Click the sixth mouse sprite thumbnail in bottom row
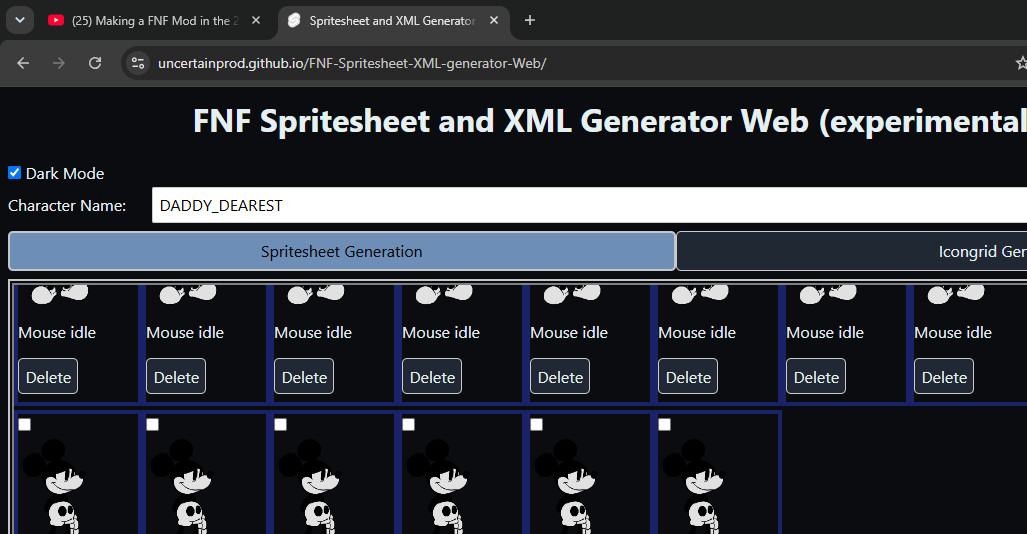This screenshot has height=534, width=1027. point(694,486)
